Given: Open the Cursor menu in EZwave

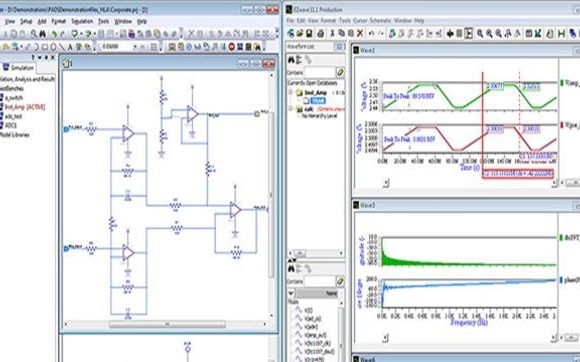Looking at the screenshot, I should [360, 21].
